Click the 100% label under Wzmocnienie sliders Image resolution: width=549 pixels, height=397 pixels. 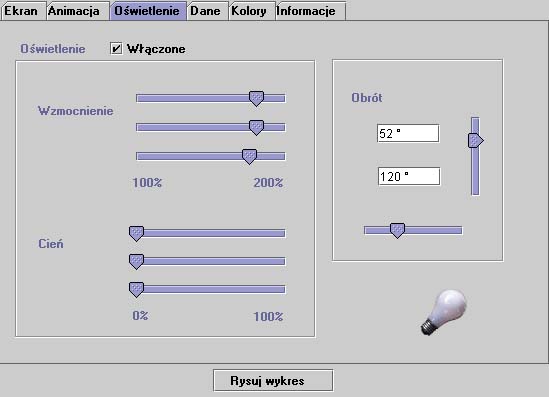click(x=147, y=182)
